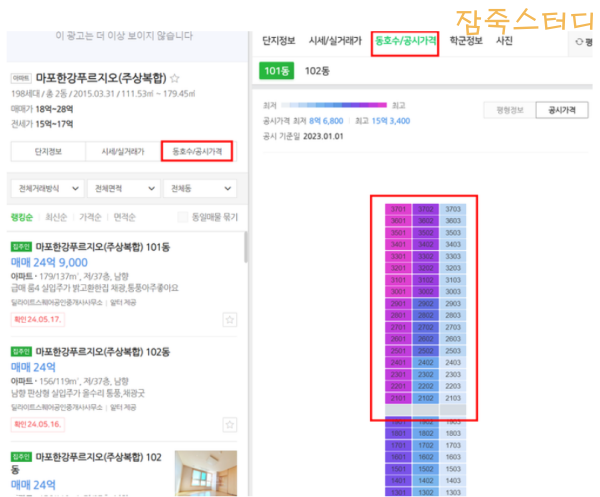Select 101동 building tab

pos(277,71)
